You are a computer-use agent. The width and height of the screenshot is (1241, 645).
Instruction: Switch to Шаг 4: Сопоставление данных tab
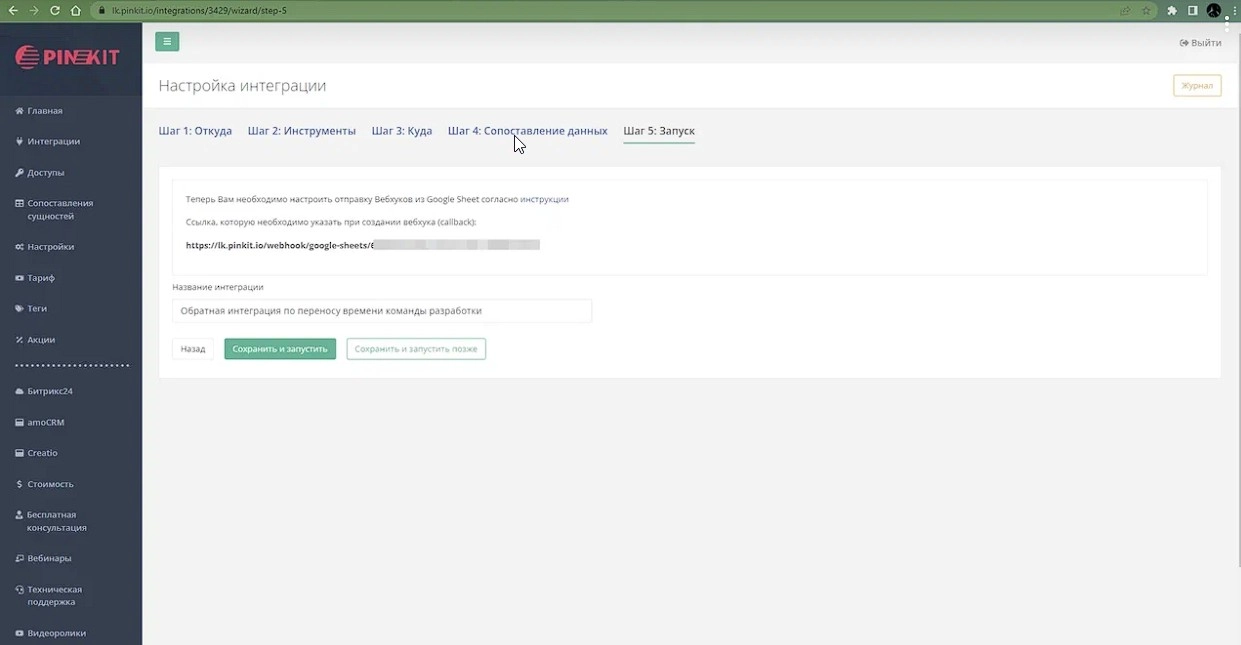point(527,131)
